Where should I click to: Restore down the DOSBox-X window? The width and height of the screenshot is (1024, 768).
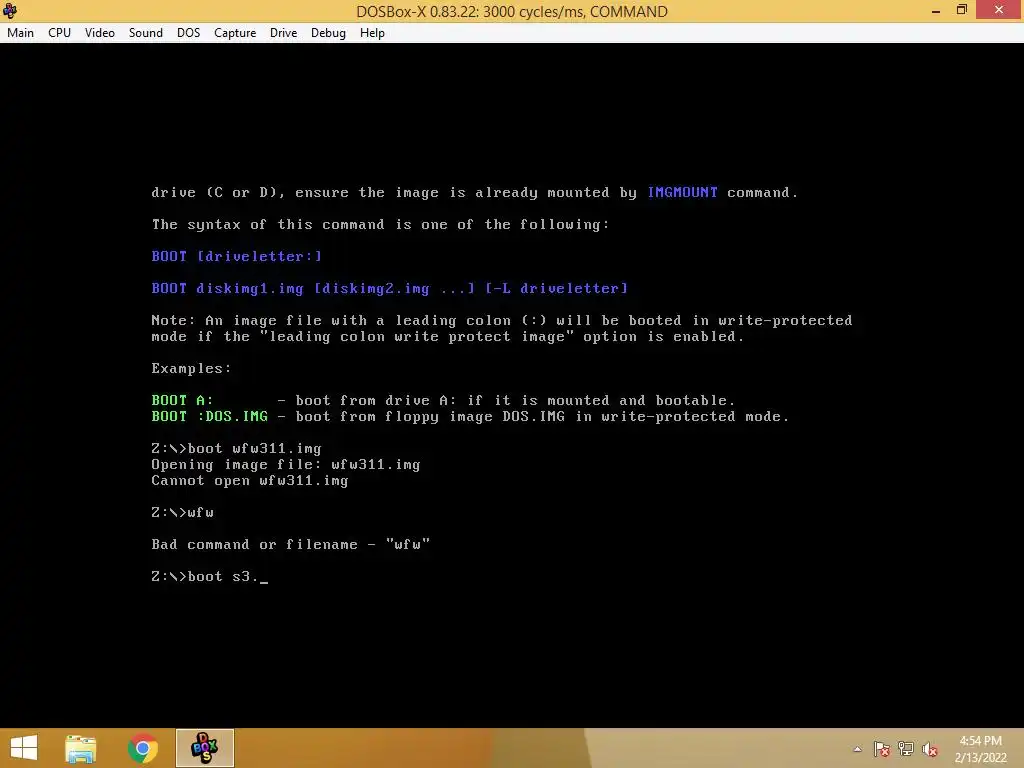[961, 10]
